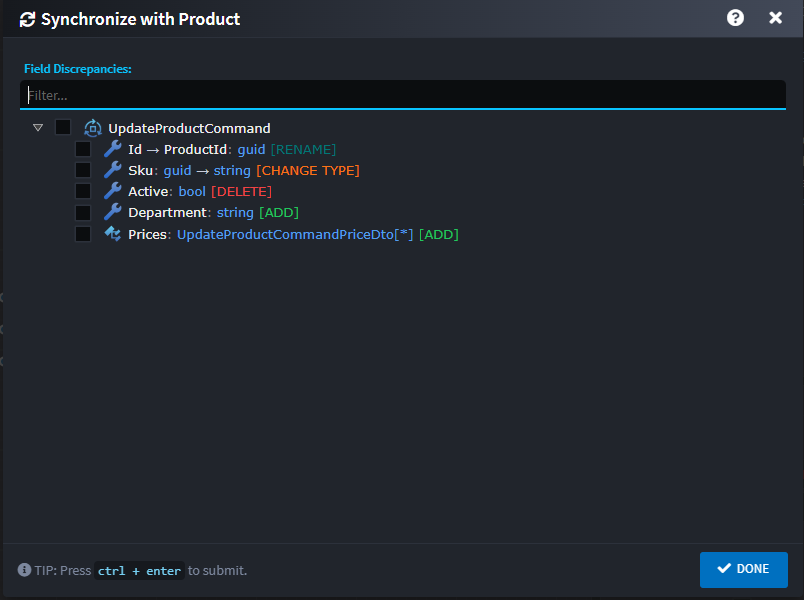Screen dimensions: 804x600
Task: Tick the Id → ProductId rename checkbox
Action: tap(83, 149)
